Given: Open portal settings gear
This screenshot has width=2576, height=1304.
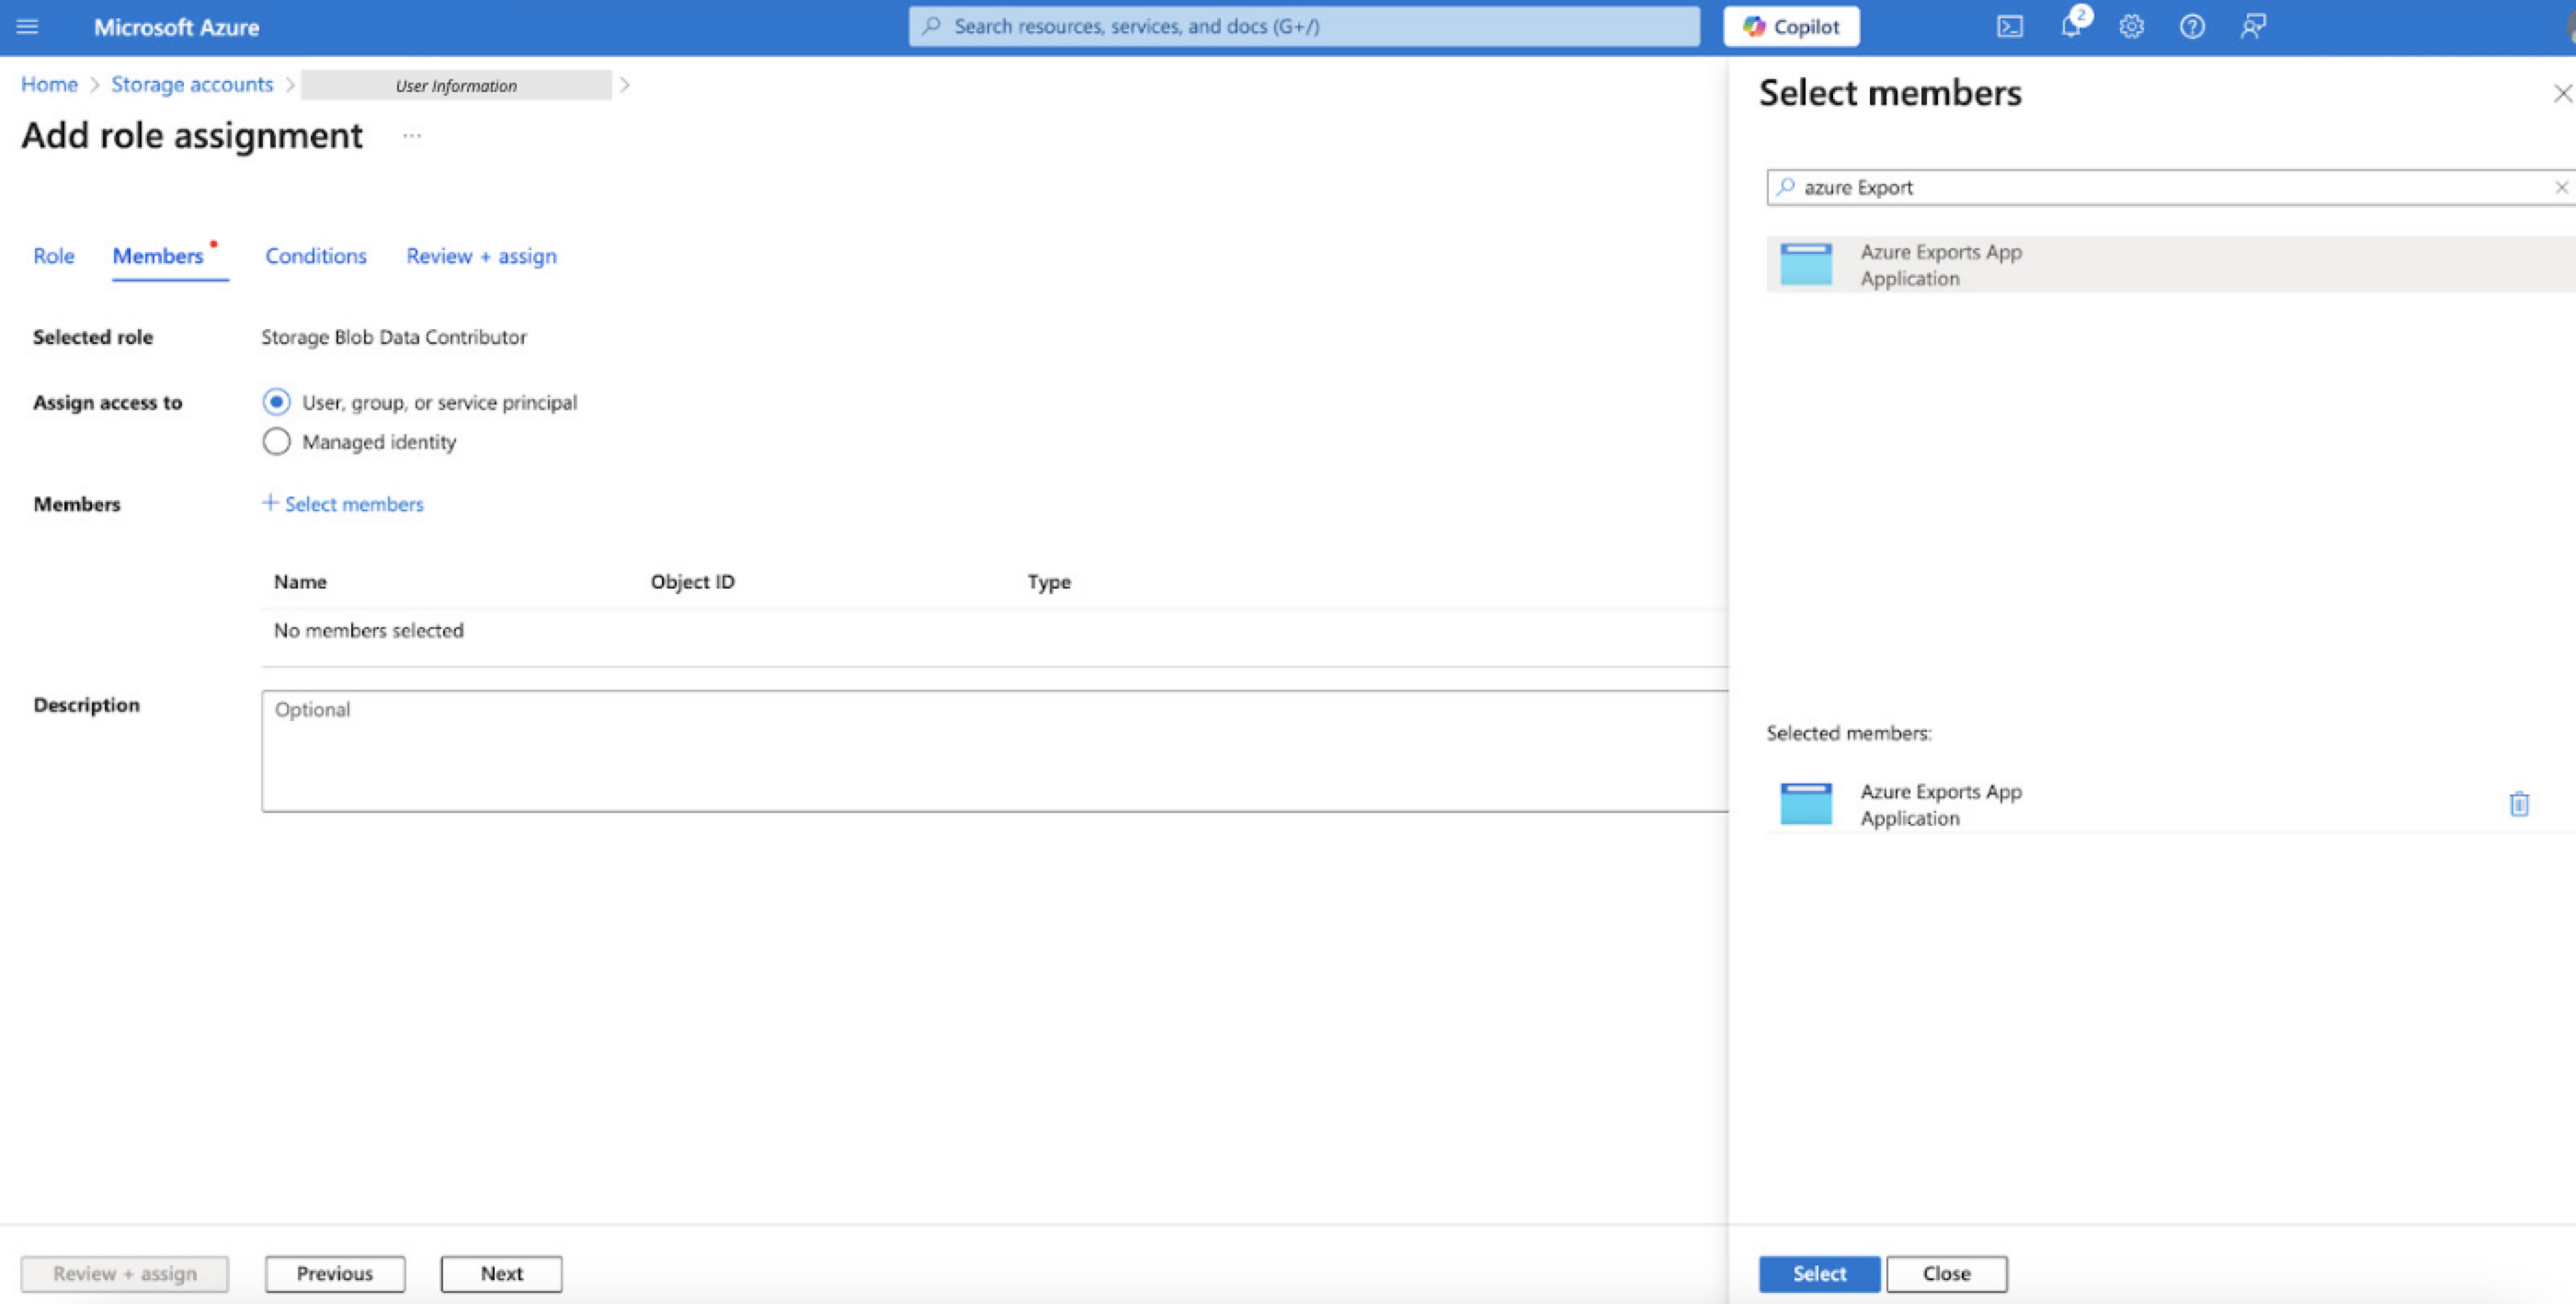Looking at the screenshot, I should click(x=2131, y=27).
